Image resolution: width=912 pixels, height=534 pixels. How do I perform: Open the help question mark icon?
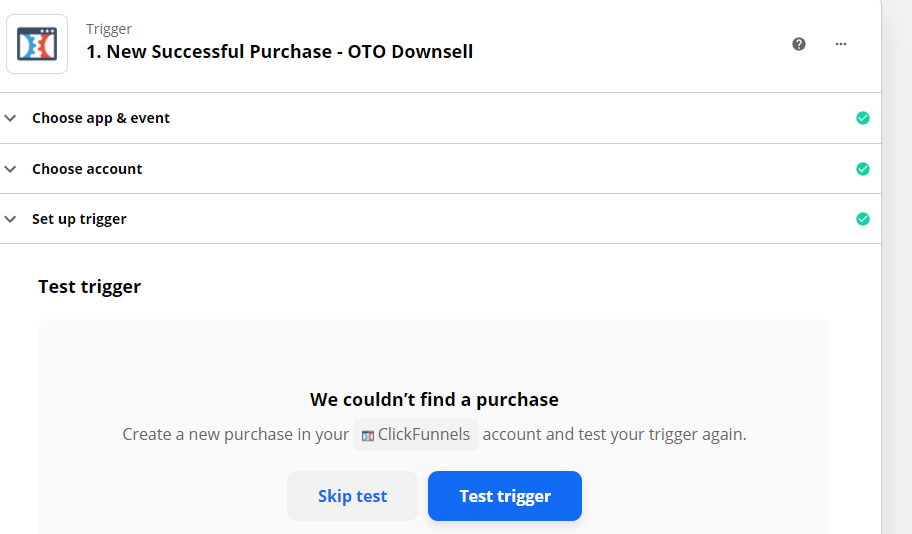pyautogui.click(x=799, y=44)
